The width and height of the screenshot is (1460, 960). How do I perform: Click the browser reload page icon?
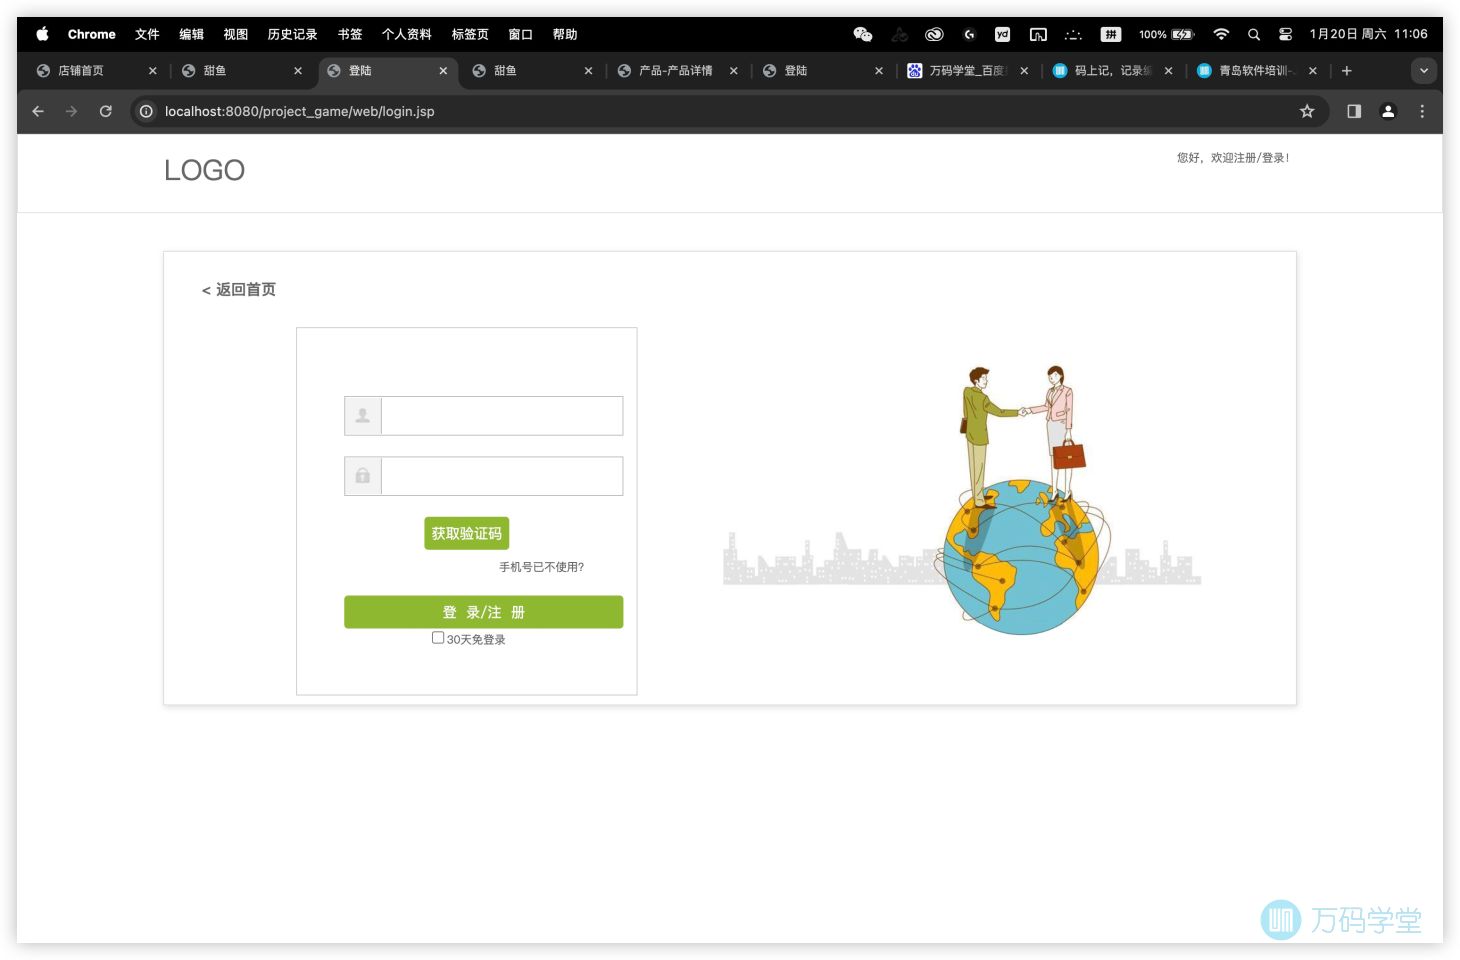(x=105, y=111)
